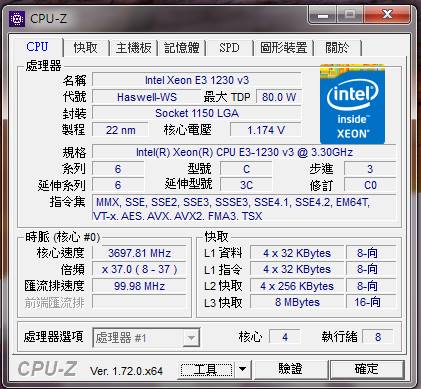
Task: Minimize the CPU-Z window
Action: pos(323,15)
